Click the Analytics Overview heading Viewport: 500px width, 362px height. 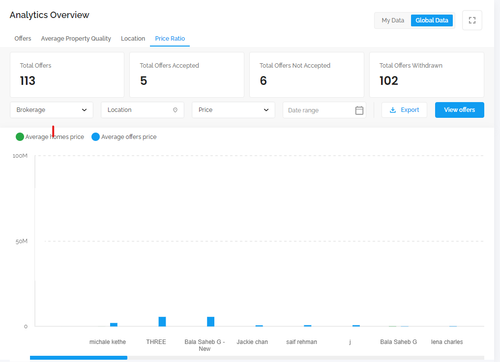click(x=49, y=15)
